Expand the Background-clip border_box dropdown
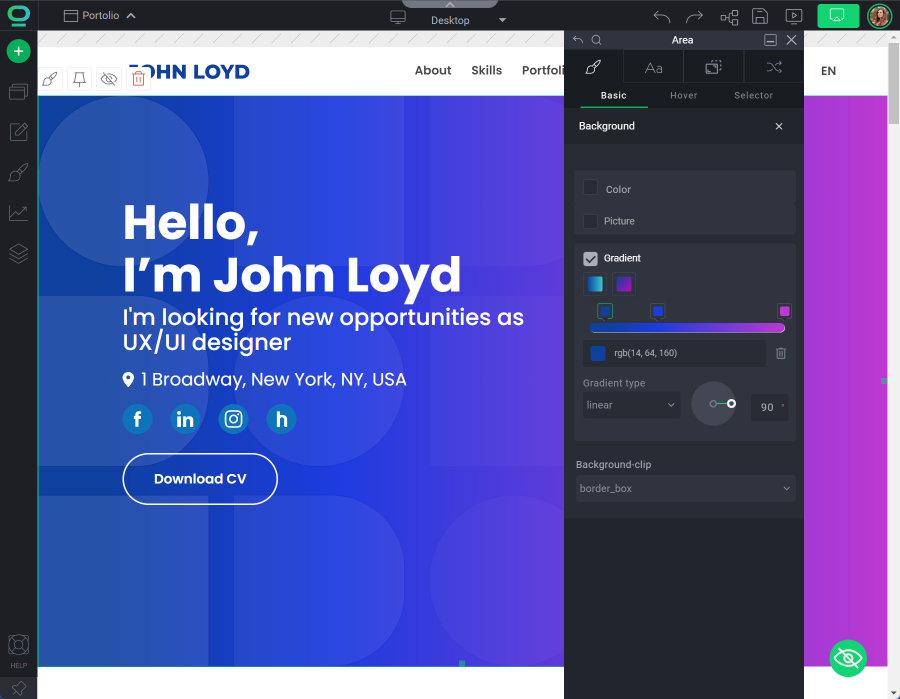The width and height of the screenshot is (900, 699). pyautogui.click(x=685, y=488)
